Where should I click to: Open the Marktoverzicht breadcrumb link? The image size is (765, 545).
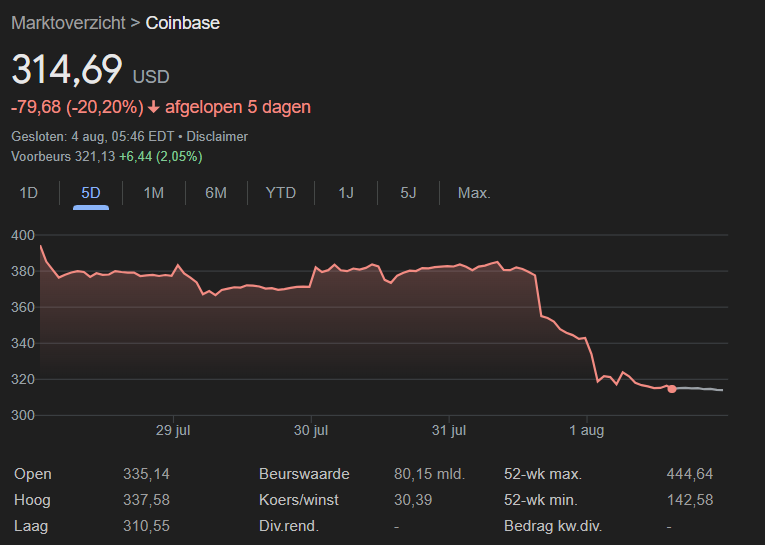coord(68,22)
